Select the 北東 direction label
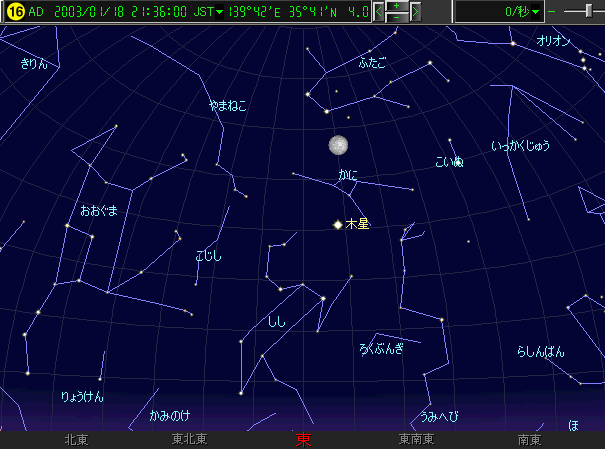 (77, 439)
